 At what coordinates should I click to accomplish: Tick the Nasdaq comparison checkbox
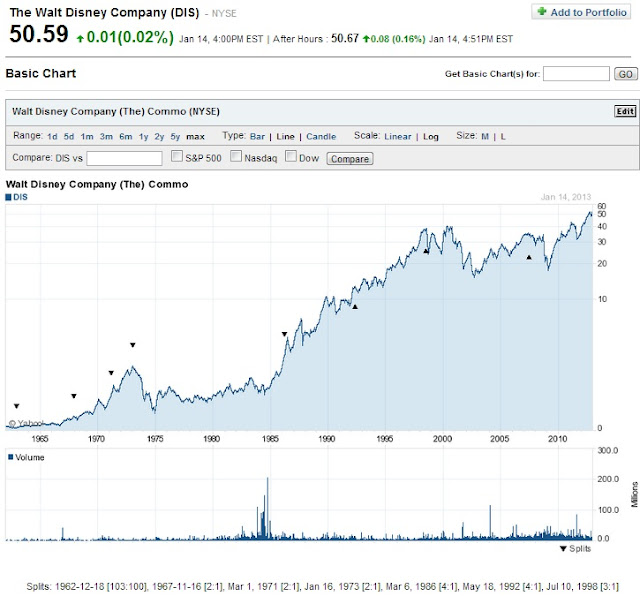point(236,156)
